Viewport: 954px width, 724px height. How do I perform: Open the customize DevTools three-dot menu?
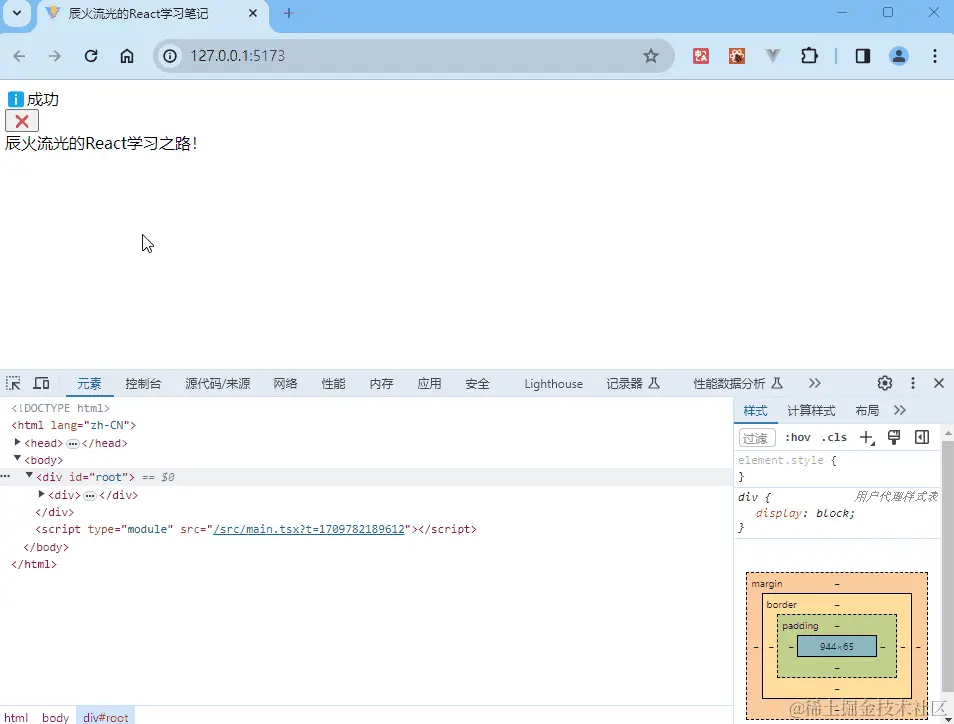coord(913,383)
